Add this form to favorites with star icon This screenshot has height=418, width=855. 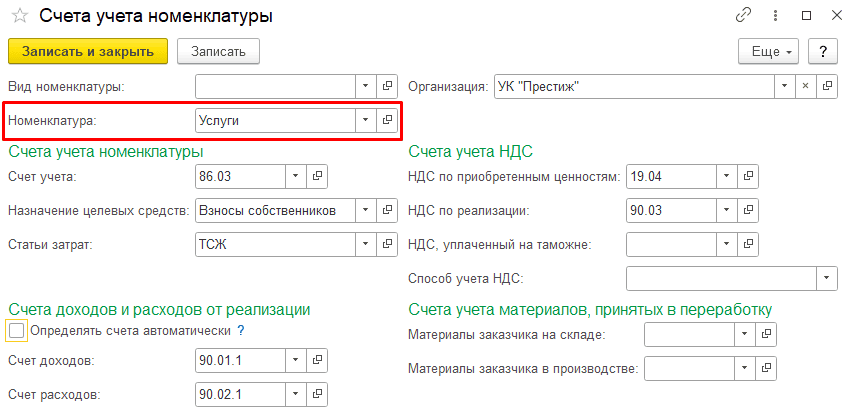(x=19, y=16)
